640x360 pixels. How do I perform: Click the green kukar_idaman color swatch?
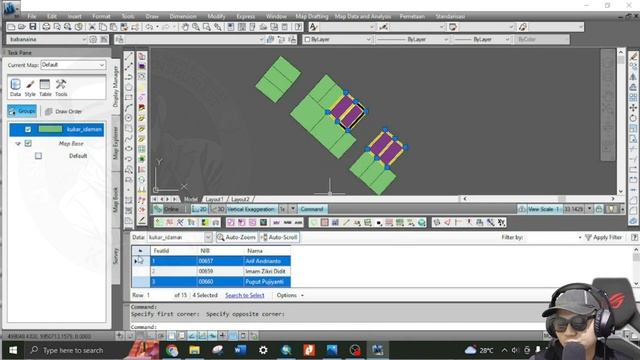coord(51,129)
